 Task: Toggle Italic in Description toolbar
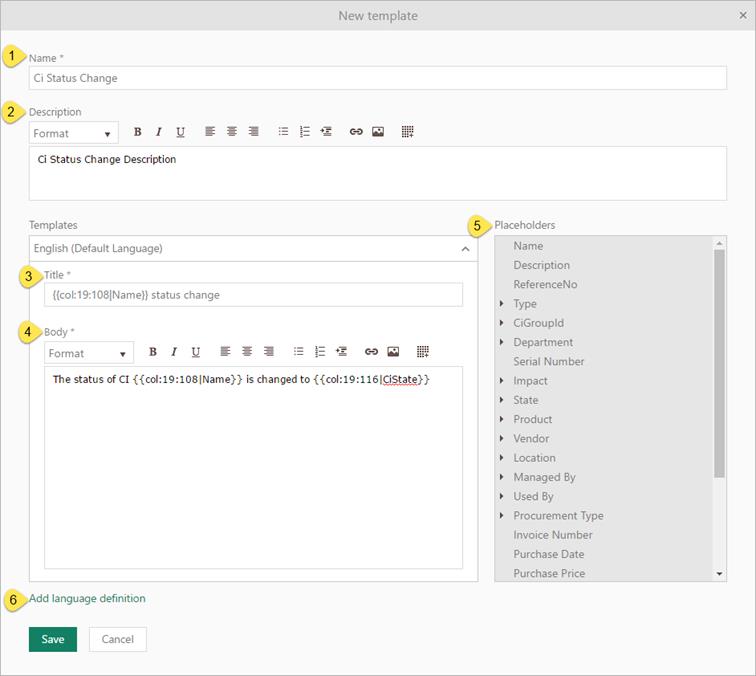158,132
